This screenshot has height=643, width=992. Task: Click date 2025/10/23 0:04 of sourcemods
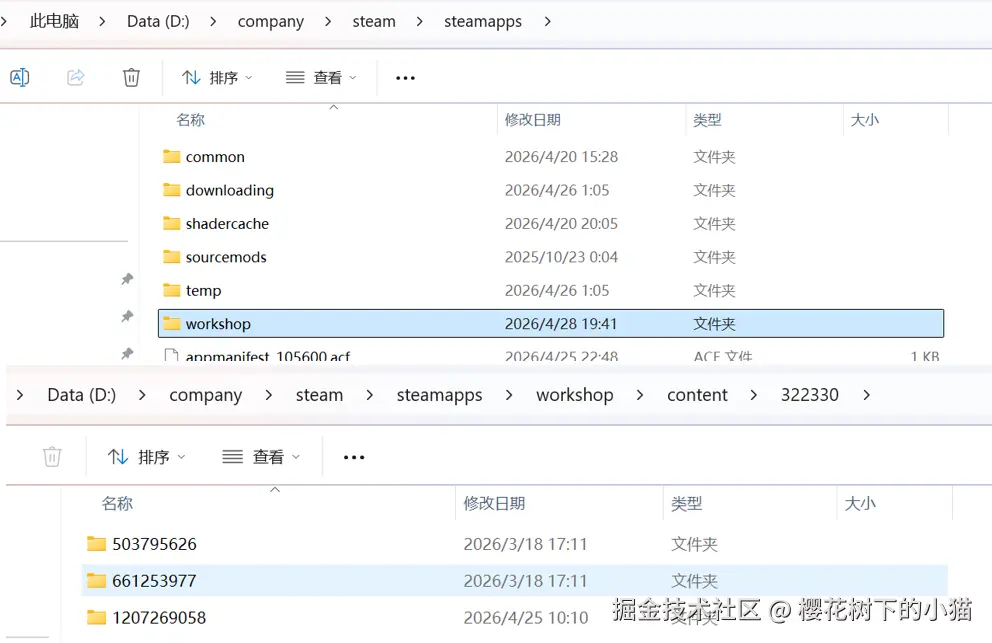pyautogui.click(x=561, y=257)
